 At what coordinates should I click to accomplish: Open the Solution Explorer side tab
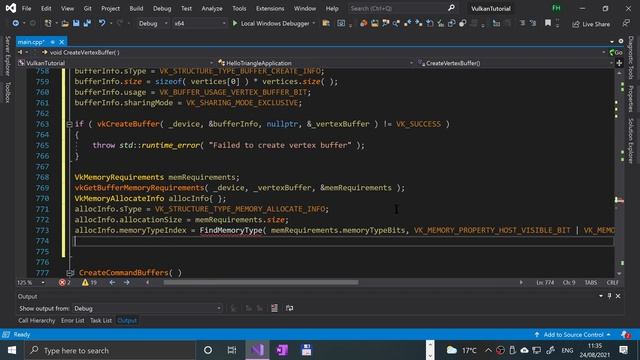tap(631, 141)
